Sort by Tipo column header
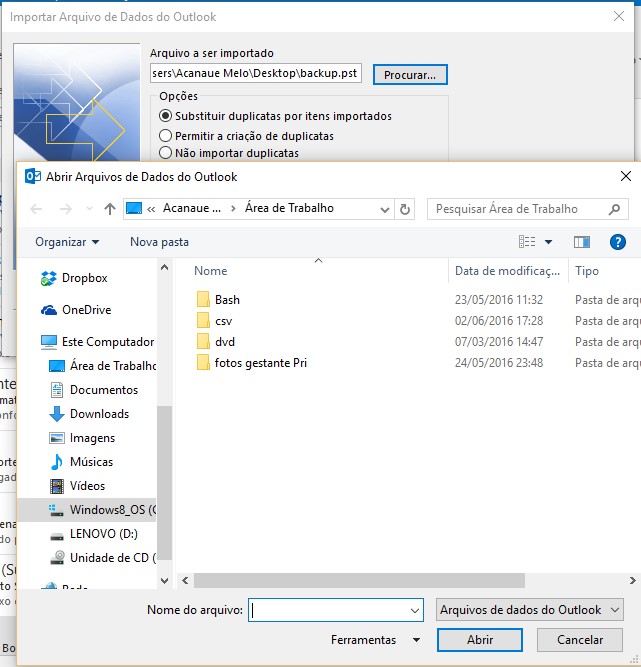 coord(587,271)
